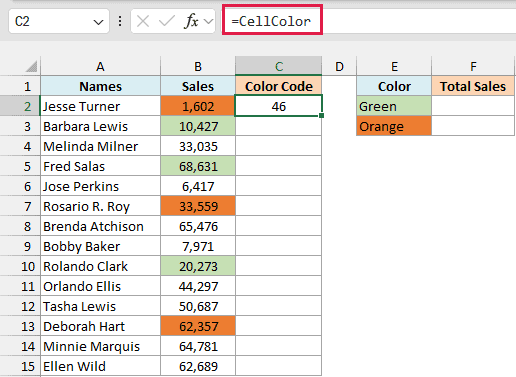Click the Cancel (X) formula bar icon
Viewport: 516px width, 377px height.
click(143, 21)
